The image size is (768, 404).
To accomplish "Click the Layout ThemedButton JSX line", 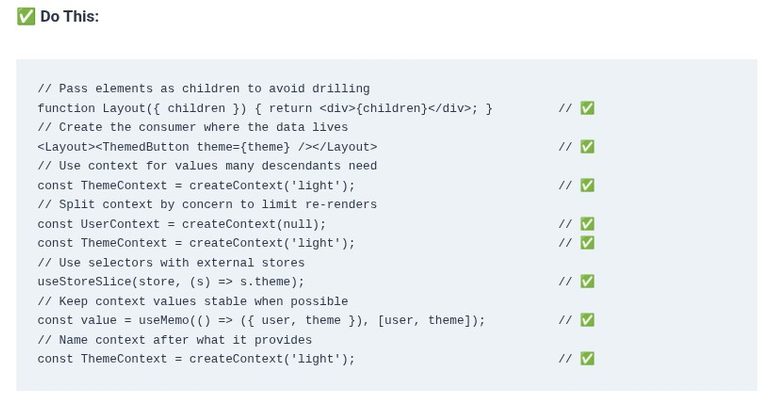I will (207, 147).
